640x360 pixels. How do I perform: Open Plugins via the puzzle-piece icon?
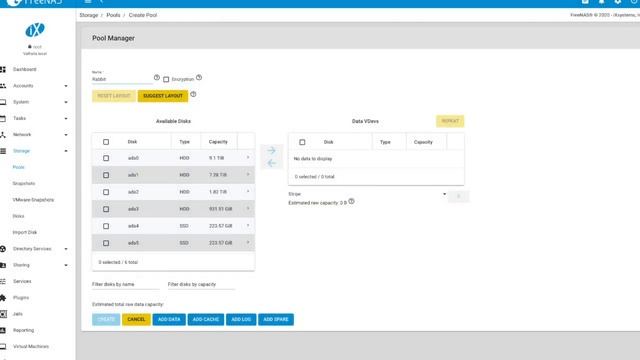click(x=3, y=298)
